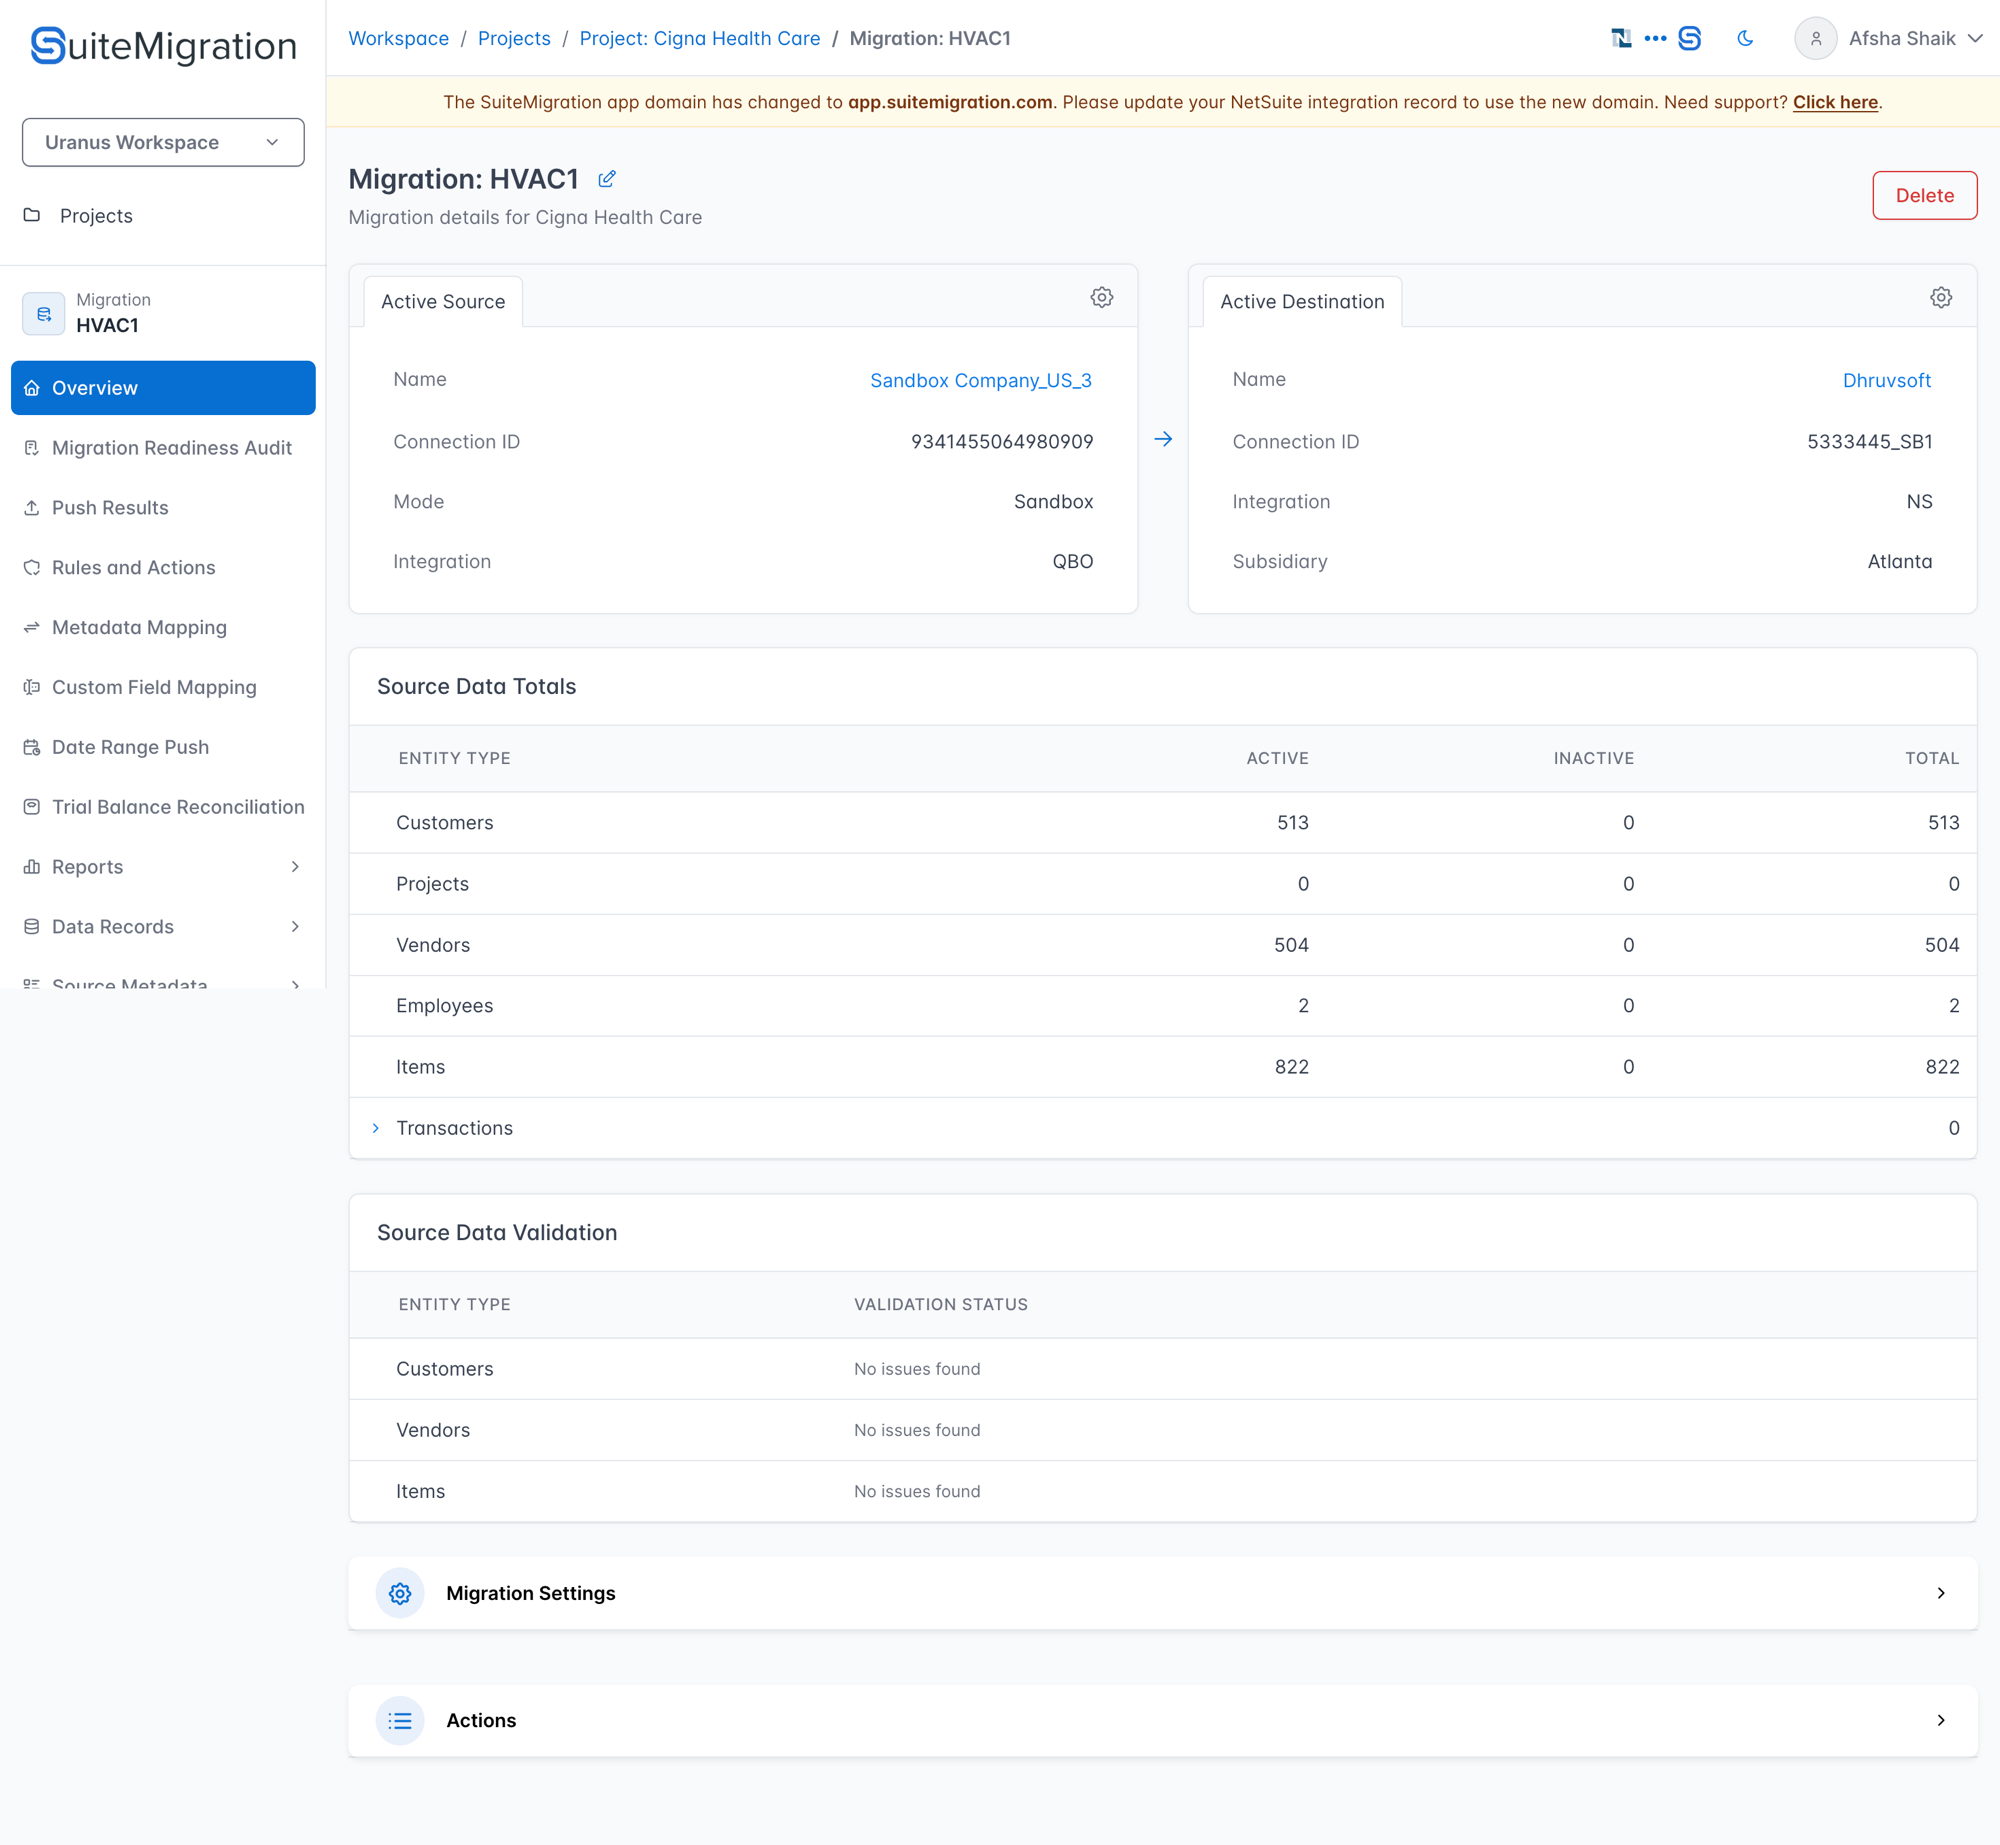
Task: Click the Metadata Mapping arrows icon
Action: (32, 628)
